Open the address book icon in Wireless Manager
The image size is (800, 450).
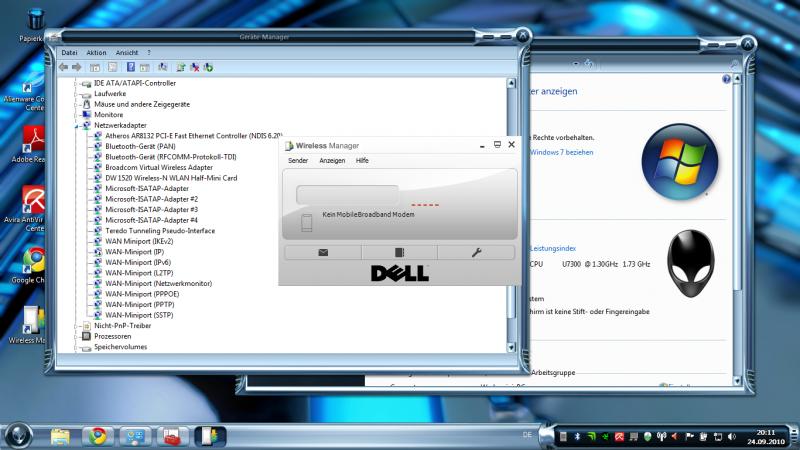(400, 253)
